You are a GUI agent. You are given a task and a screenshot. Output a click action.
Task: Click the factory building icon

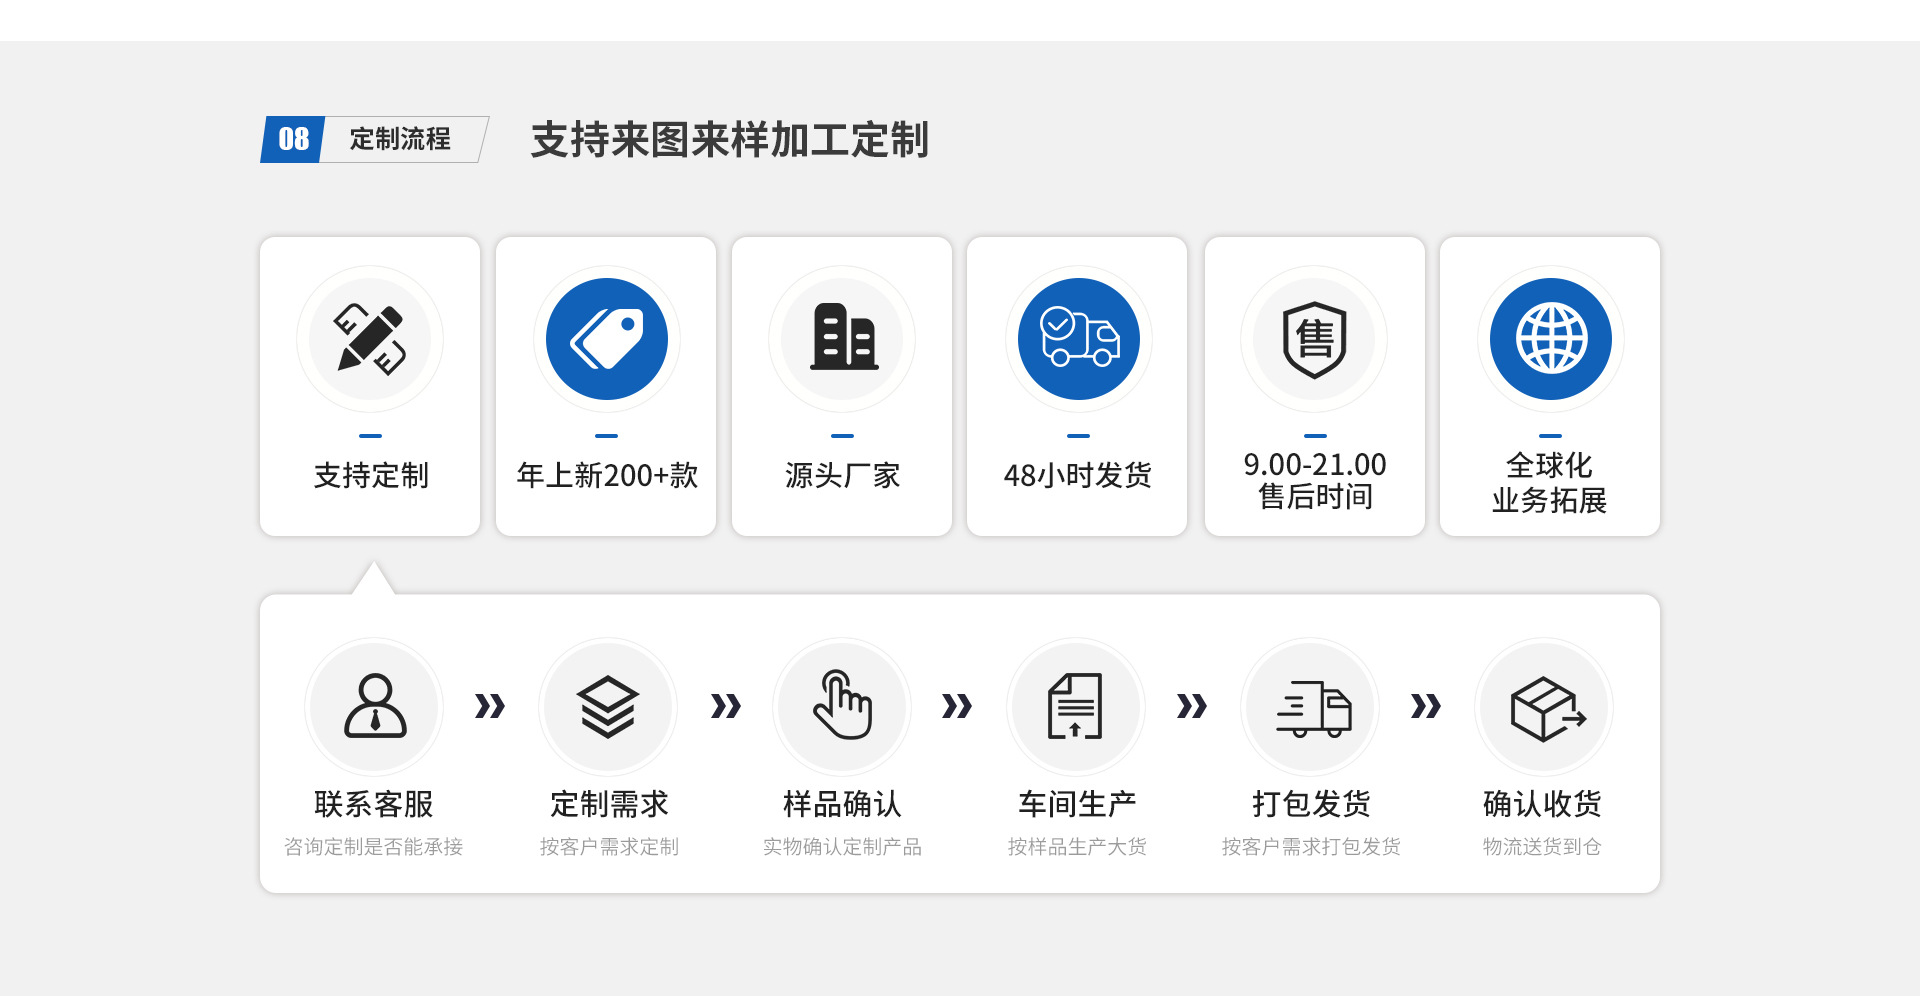[x=843, y=339]
